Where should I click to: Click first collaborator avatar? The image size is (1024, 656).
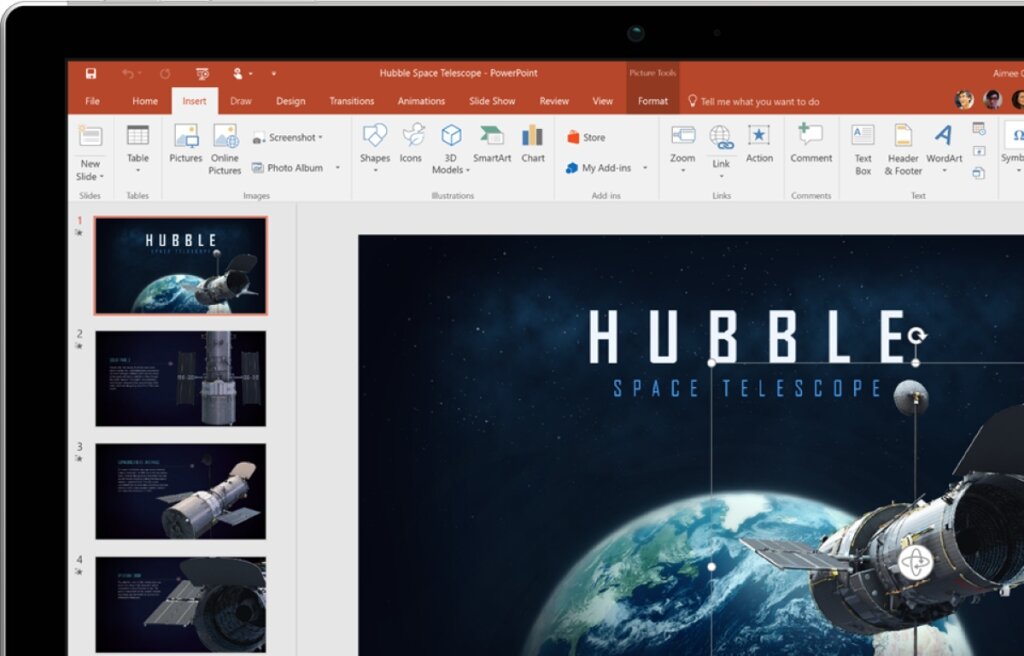965,100
